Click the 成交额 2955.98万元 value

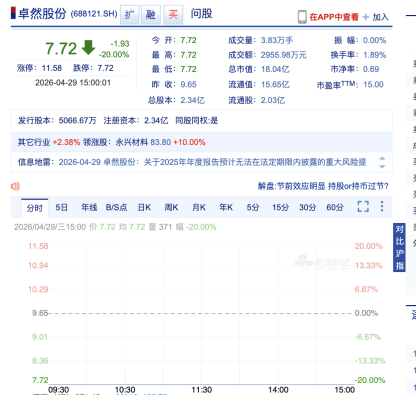tap(284, 55)
